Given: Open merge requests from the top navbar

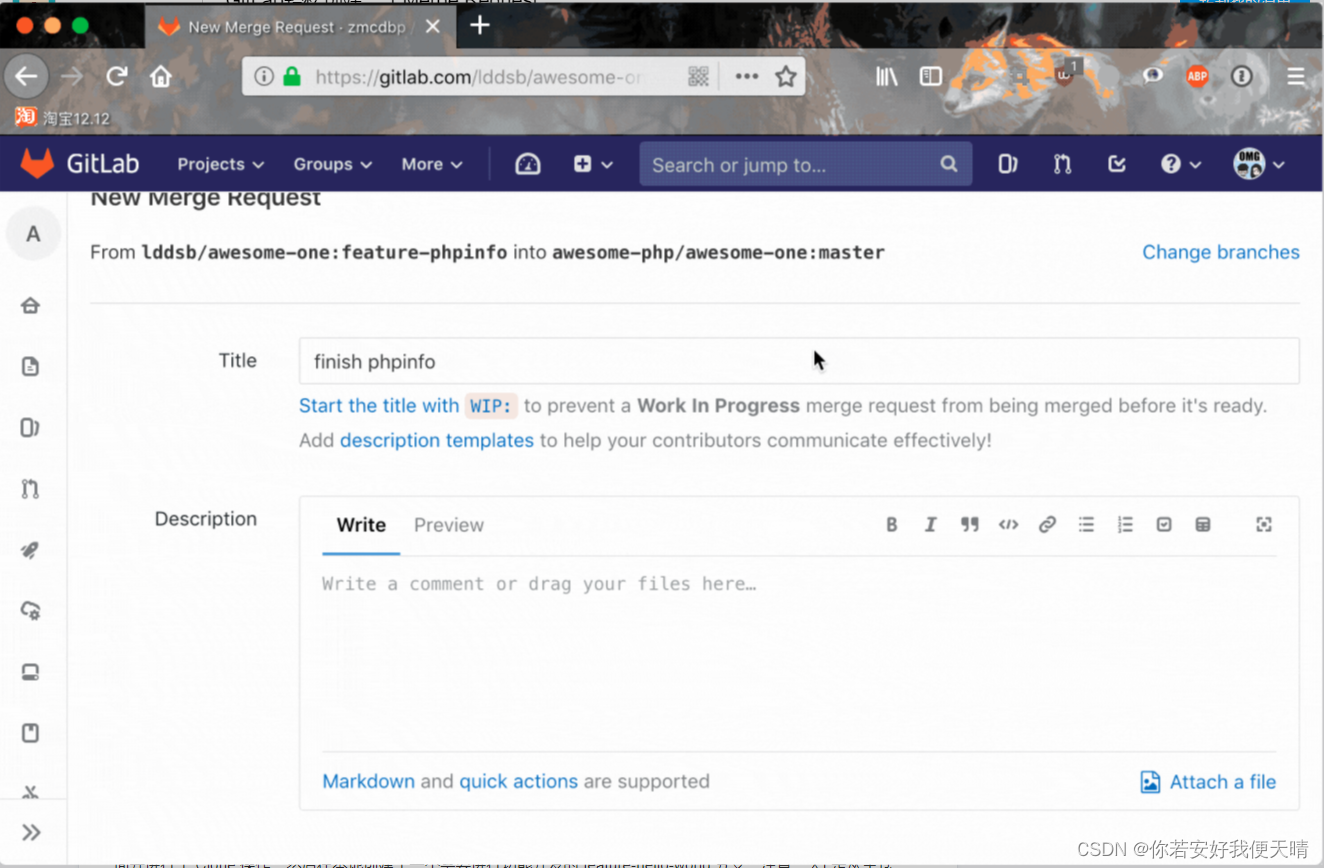Looking at the screenshot, I should 1062,163.
